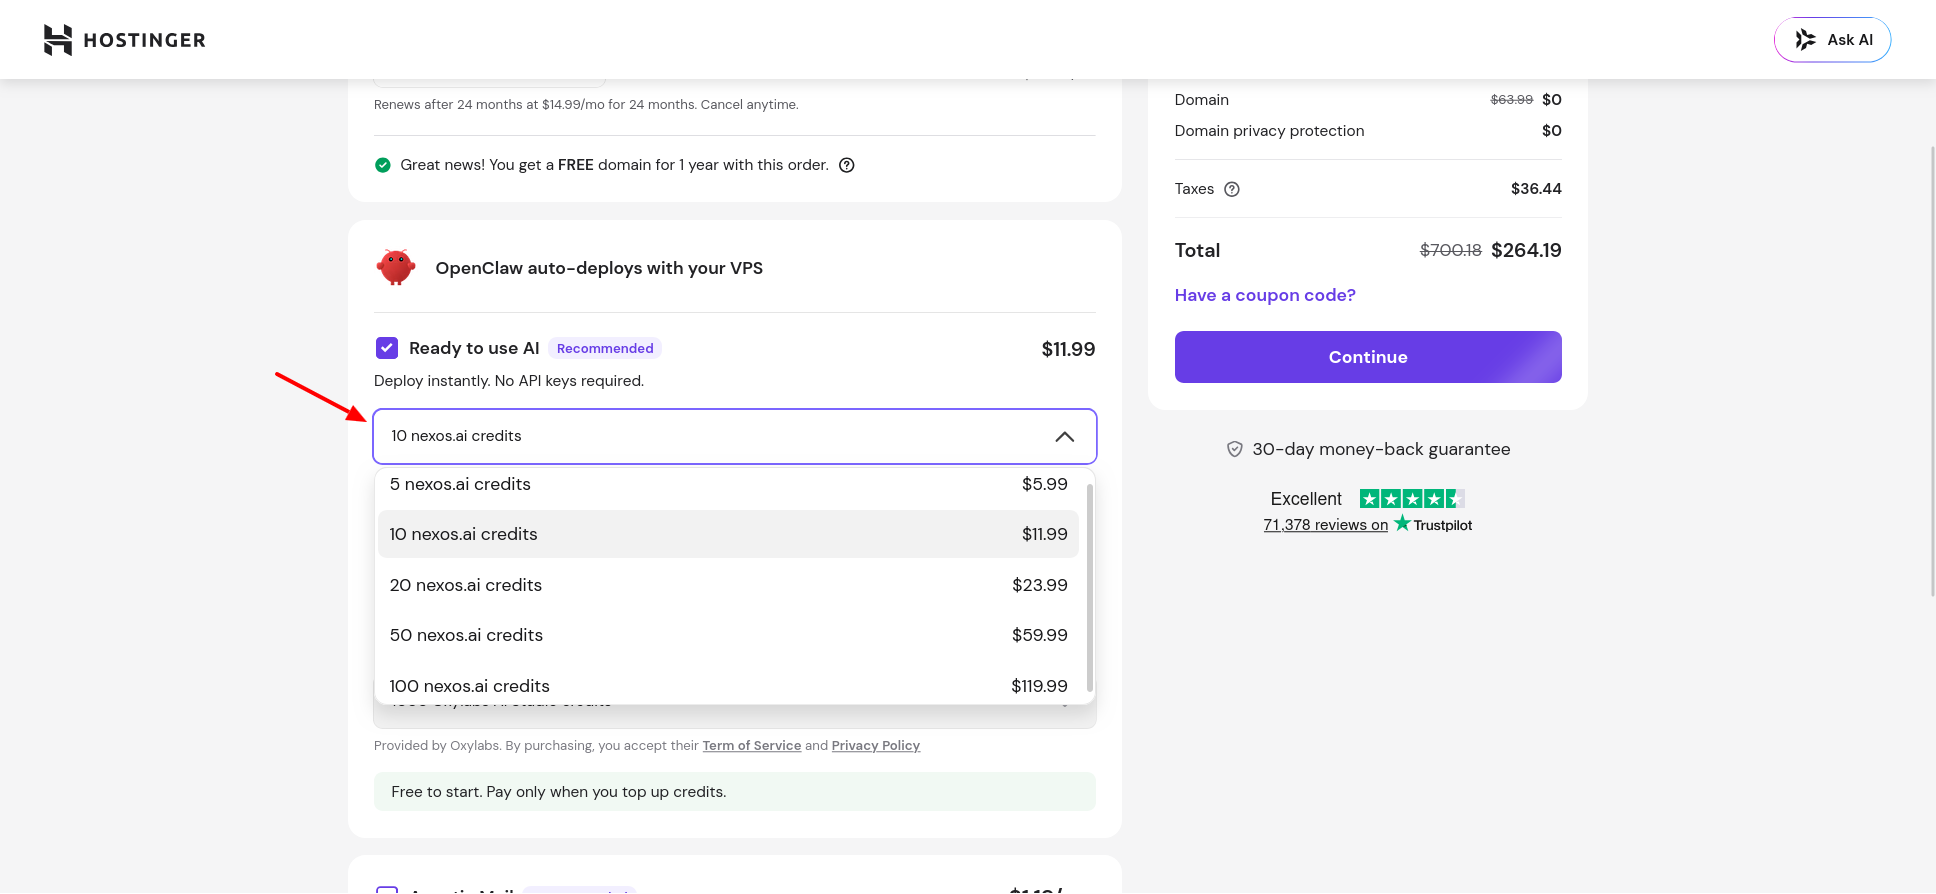Click the Excellent rating label
The image size is (1936, 894).
(1306, 499)
